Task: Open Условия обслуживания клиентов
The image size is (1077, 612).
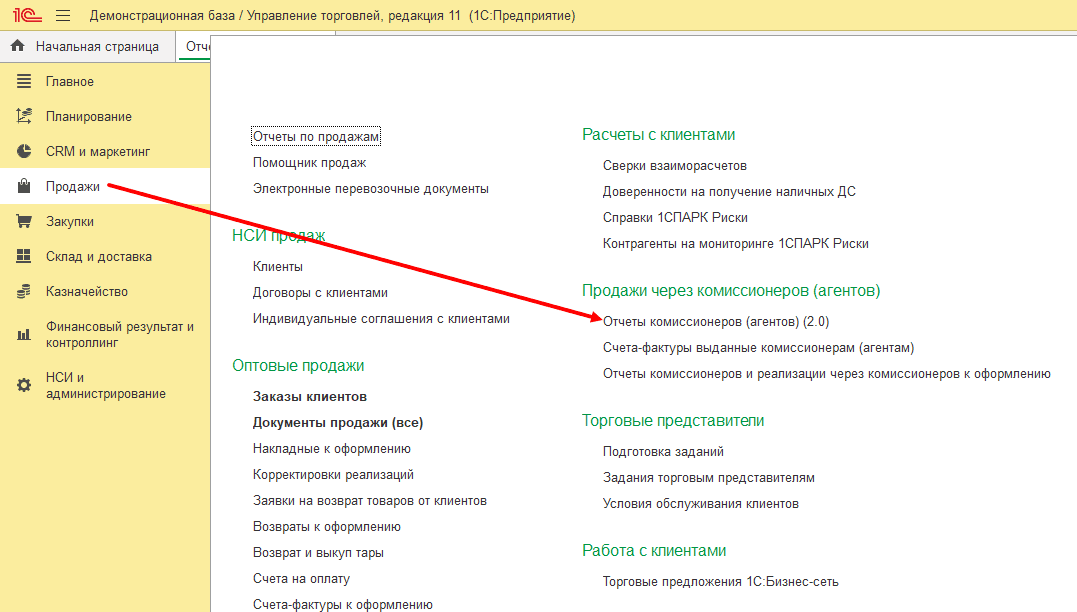Action: coord(701,503)
